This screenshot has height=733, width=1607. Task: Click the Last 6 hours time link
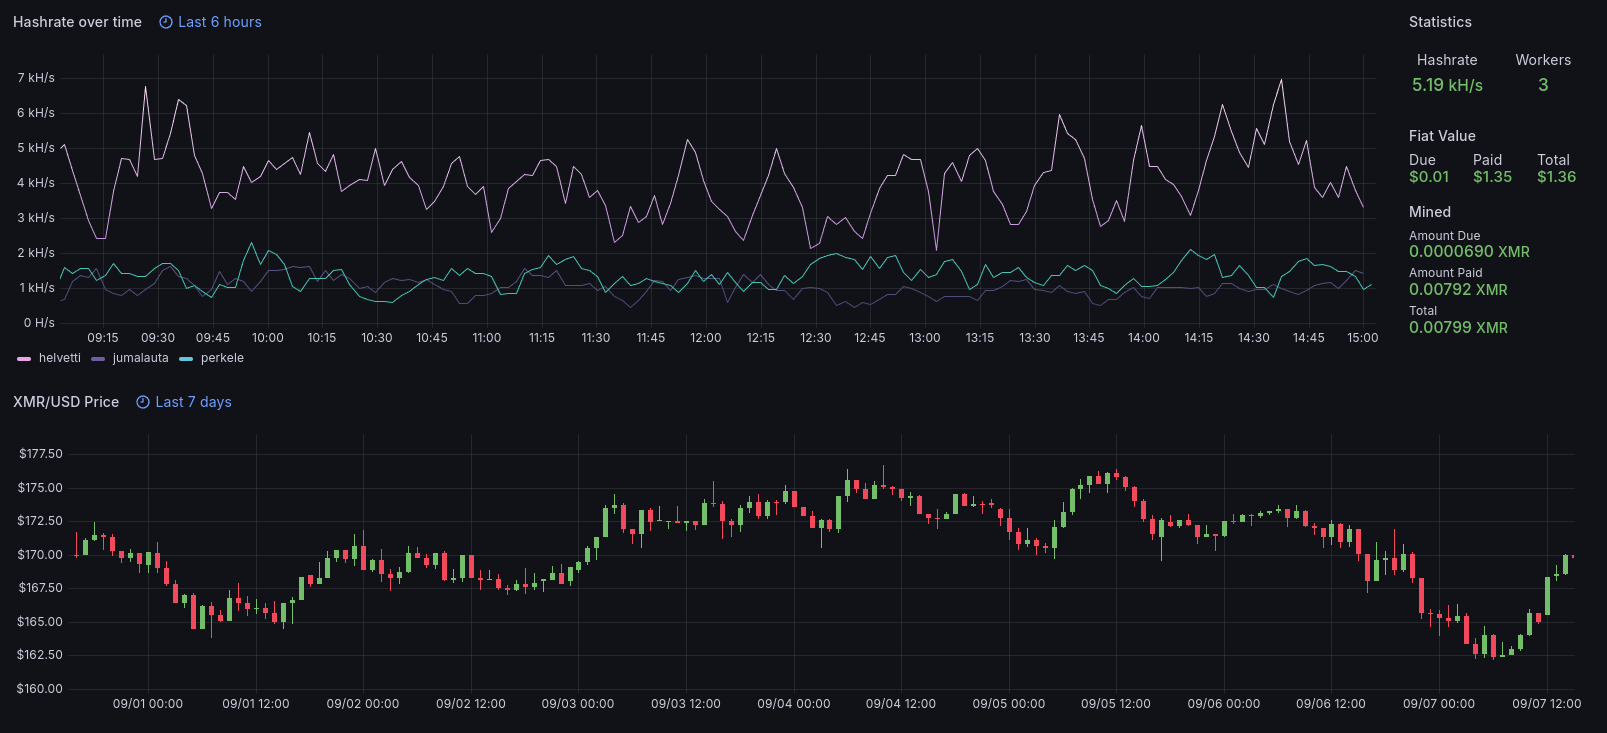click(x=220, y=22)
